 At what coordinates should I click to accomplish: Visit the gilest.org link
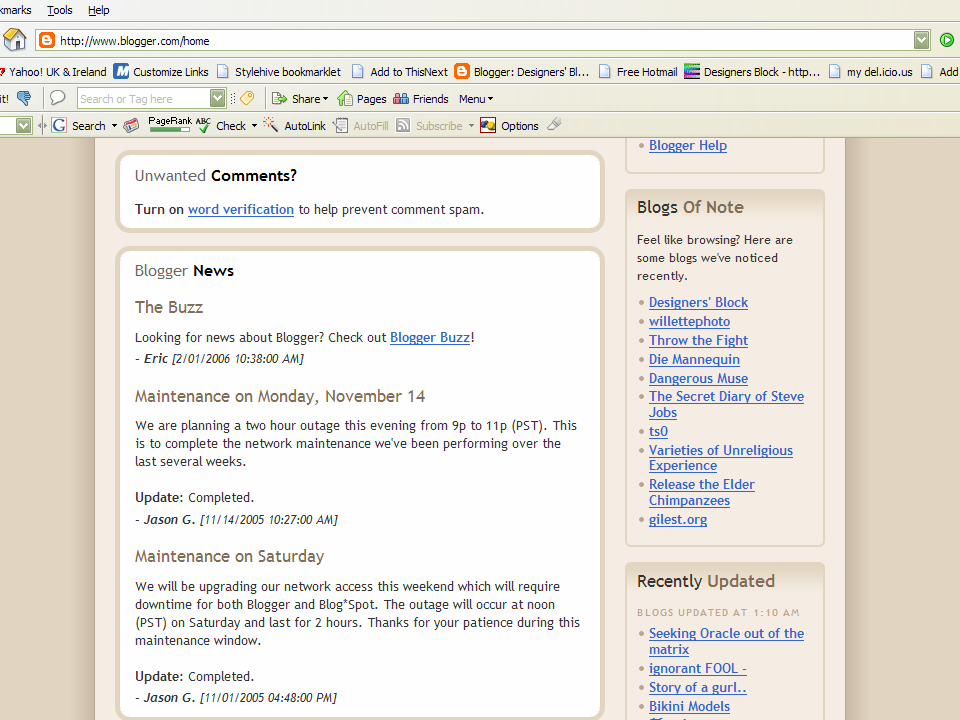[x=678, y=520]
